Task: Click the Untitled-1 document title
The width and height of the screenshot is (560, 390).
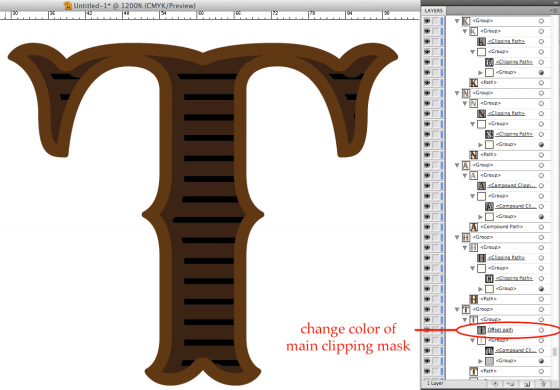Action: (135, 6)
